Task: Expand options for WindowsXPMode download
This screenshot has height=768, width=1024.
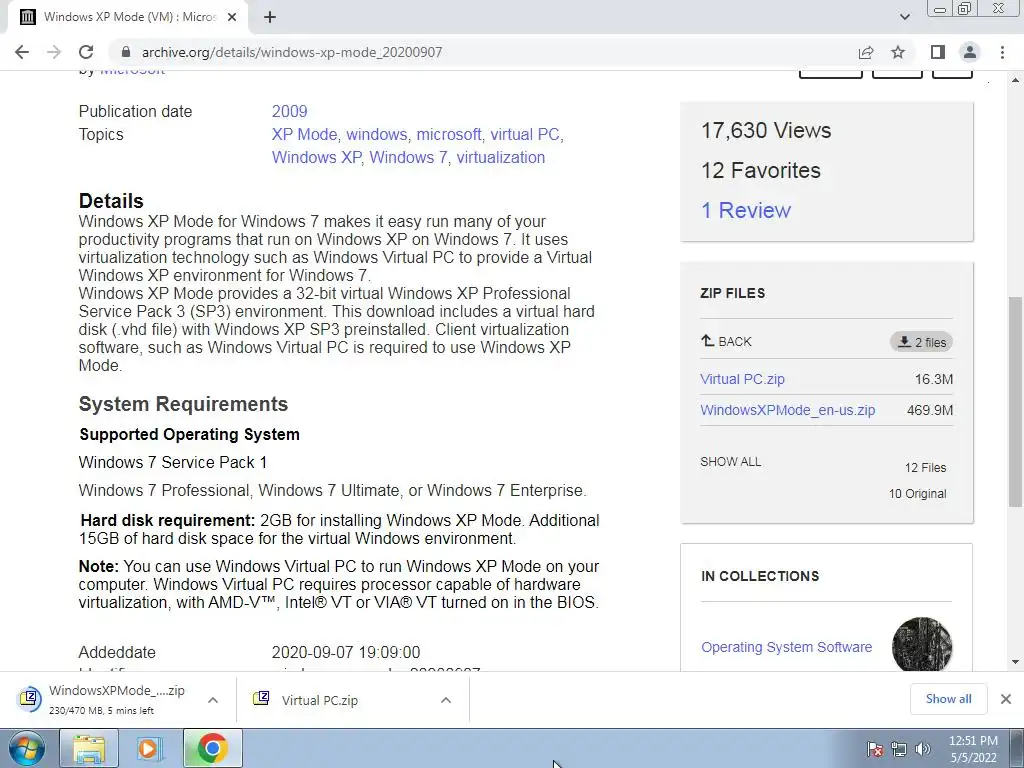Action: tap(213, 700)
